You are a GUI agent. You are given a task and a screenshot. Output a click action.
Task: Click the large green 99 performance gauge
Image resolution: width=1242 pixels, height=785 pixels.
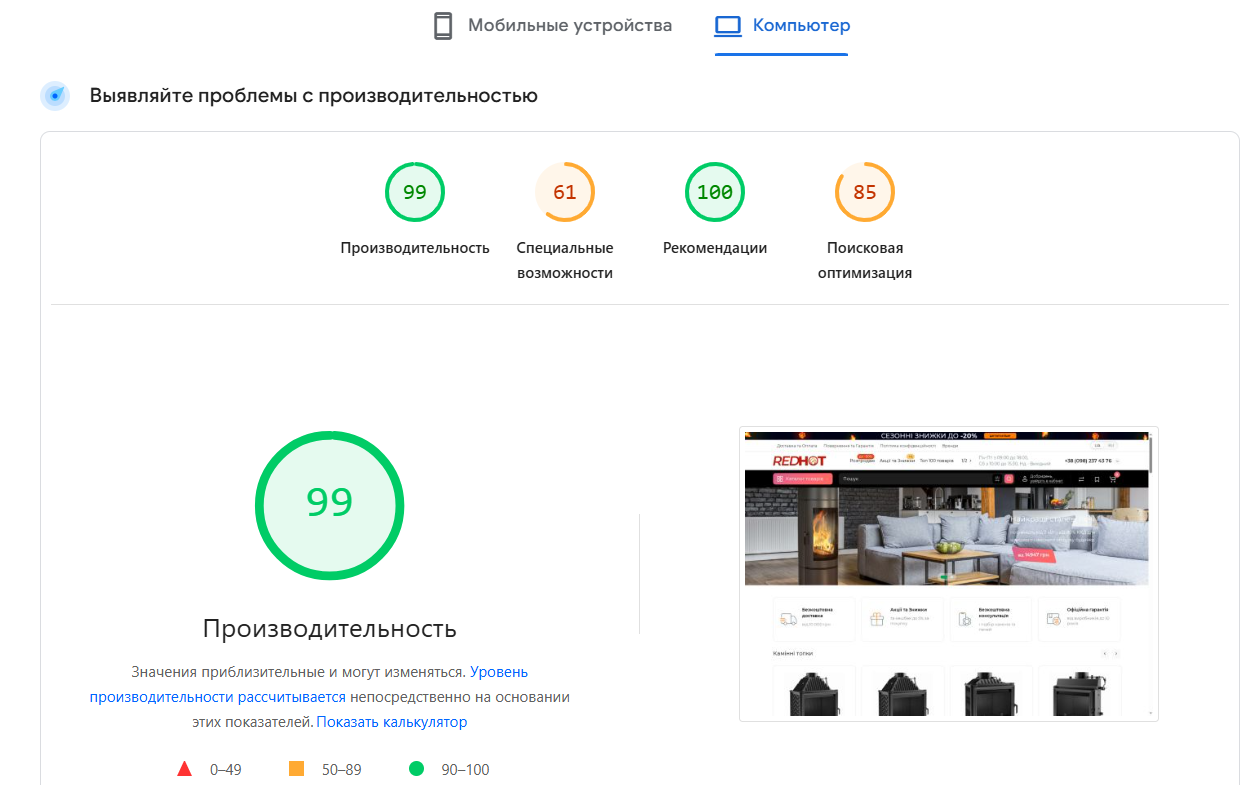click(x=330, y=505)
